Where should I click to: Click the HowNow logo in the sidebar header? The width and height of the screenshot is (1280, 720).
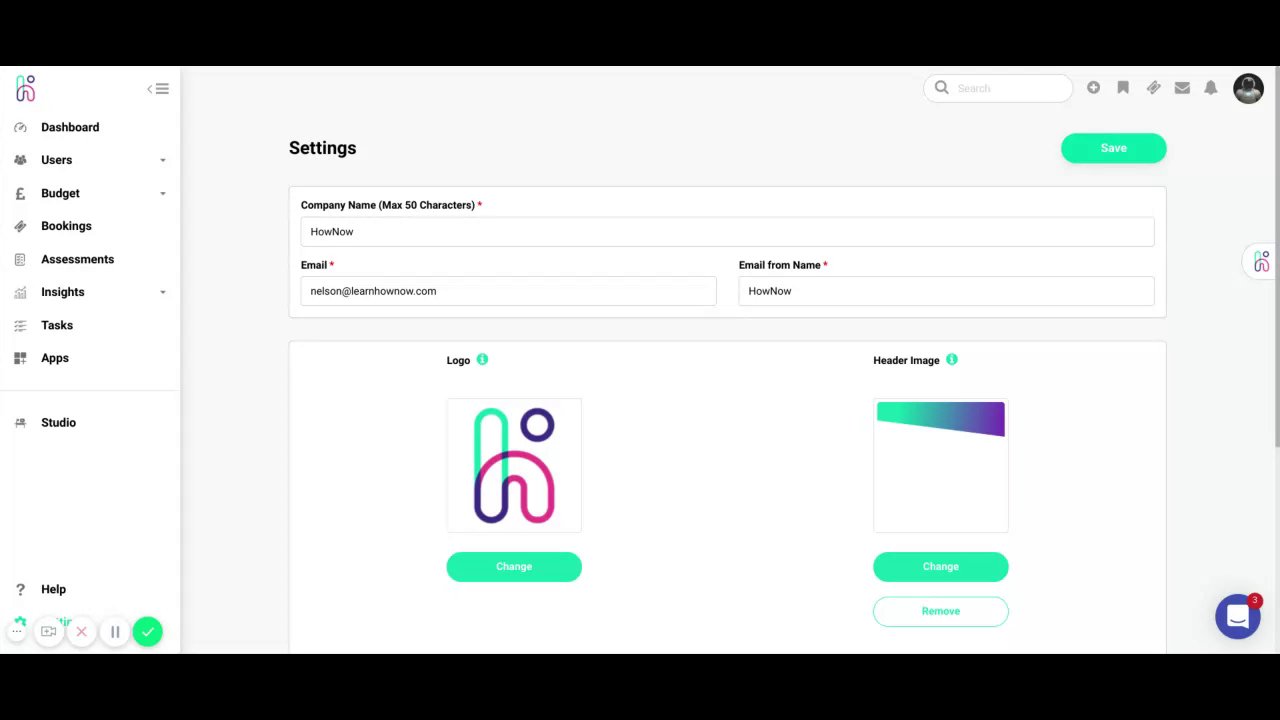pyautogui.click(x=25, y=88)
